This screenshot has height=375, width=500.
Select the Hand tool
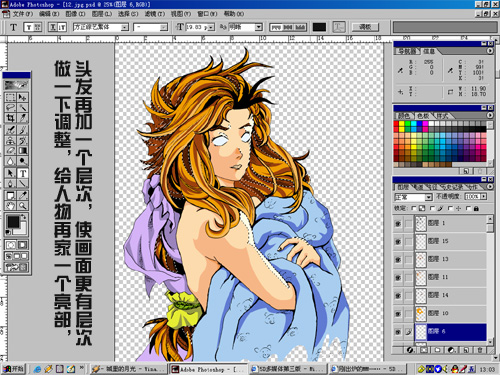click(x=11, y=206)
